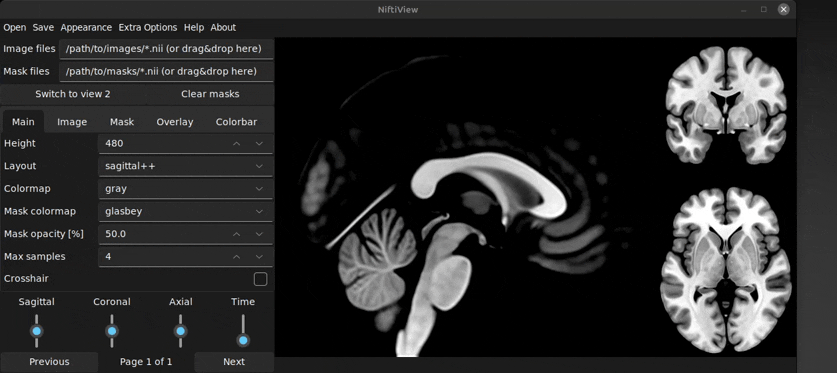Open the Mask colormap dropdown
The image size is (837, 373).
pyautogui.click(x=186, y=211)
